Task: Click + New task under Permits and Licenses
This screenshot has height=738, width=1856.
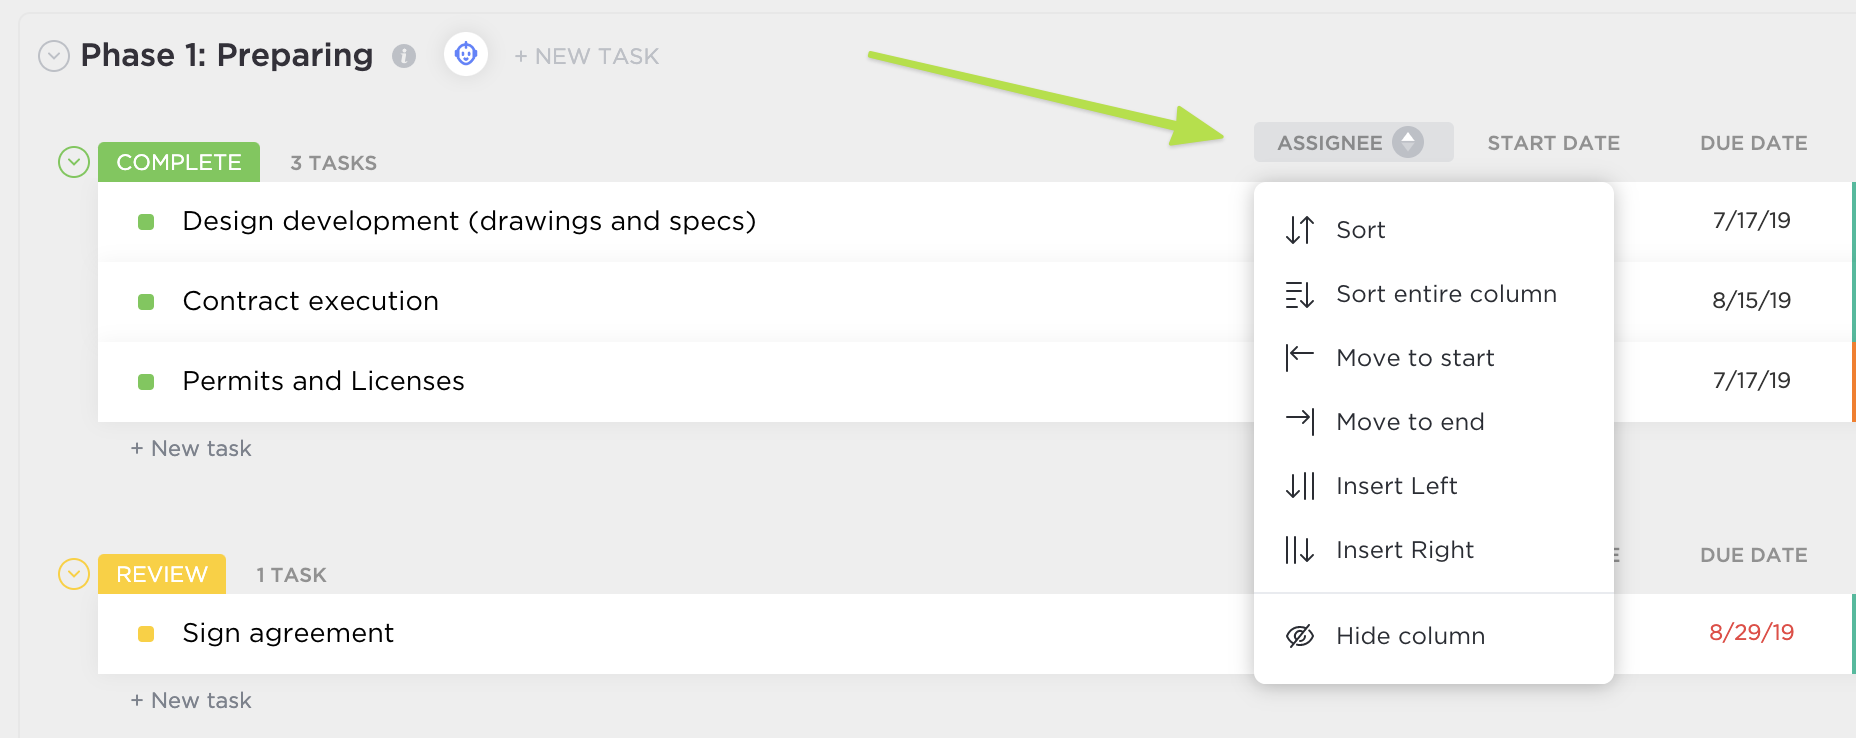Action: 190,448
